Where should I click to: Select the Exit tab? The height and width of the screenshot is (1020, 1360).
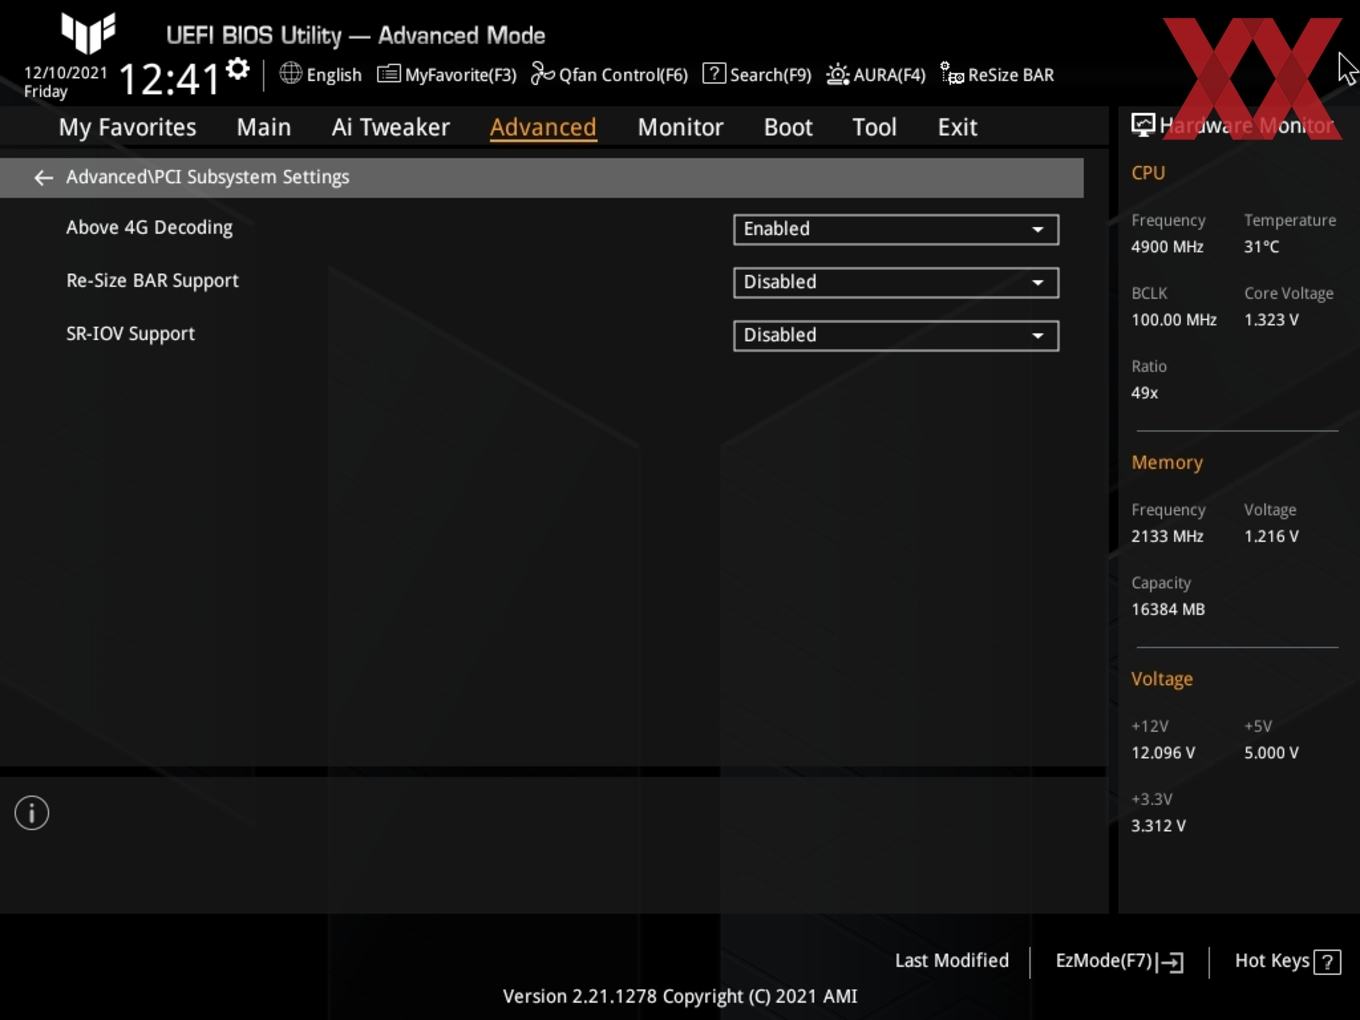(x=957, y=127)
